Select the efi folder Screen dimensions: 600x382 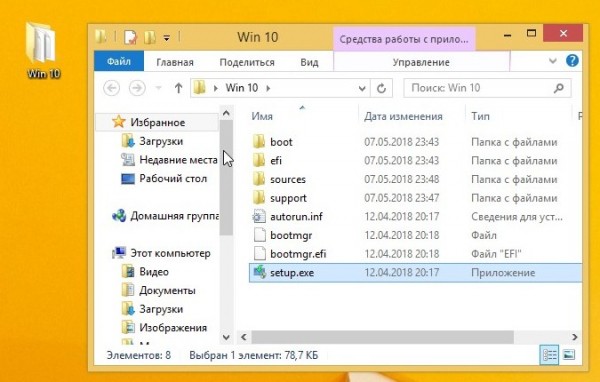pos(267,161)
